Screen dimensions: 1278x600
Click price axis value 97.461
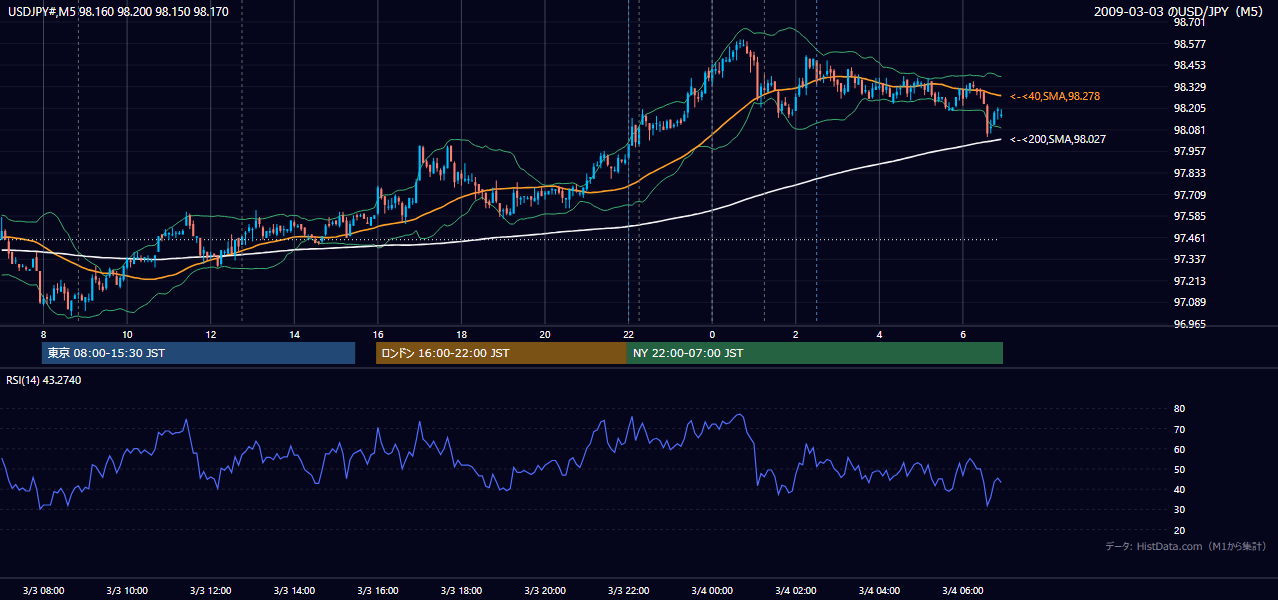click(x=1190, y=238)
